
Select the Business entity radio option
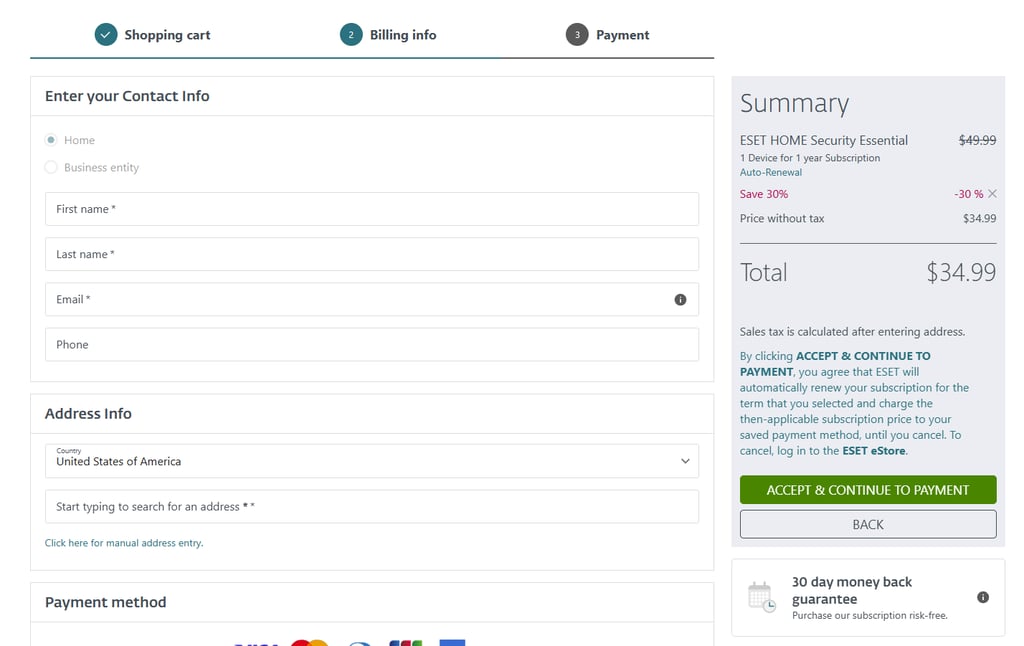click(51, 167)
